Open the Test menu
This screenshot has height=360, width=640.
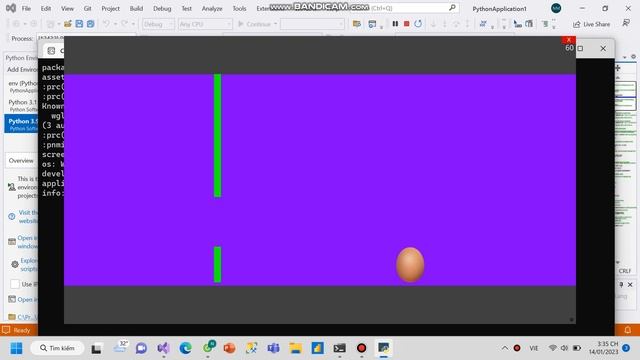[187, 8]
